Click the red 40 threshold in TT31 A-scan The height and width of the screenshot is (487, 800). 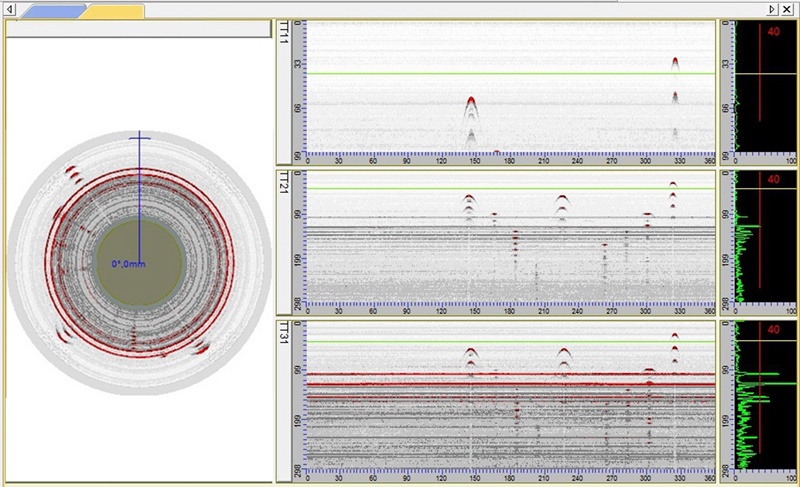coord(772,330)
